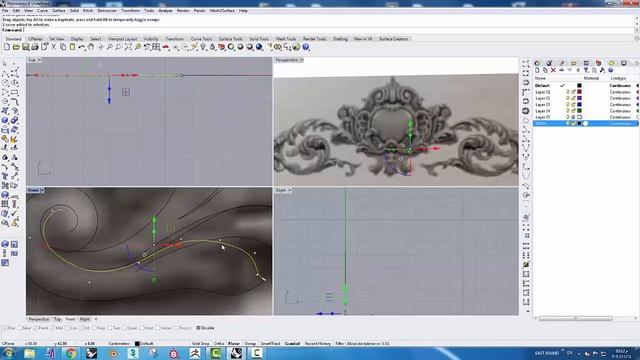Open the Display panel monitor icon tab
The height and width of the screenshot is (360, 640).
point(623,63)
